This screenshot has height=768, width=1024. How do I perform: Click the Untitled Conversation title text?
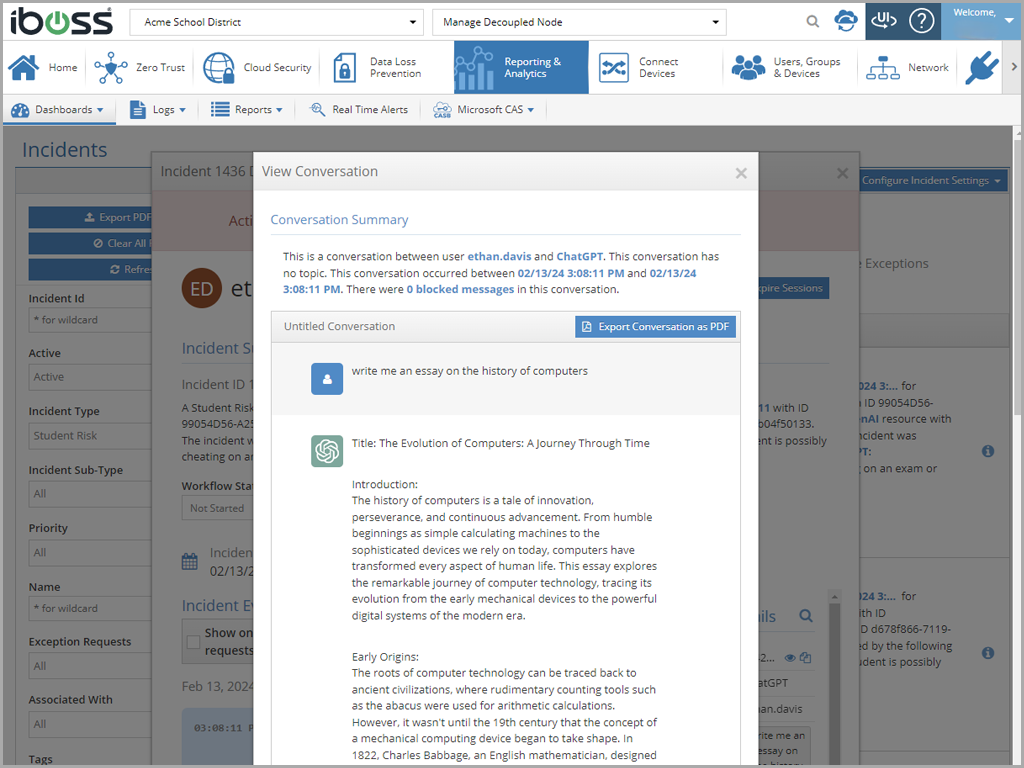pyautogui.click(x=340, y=327)
